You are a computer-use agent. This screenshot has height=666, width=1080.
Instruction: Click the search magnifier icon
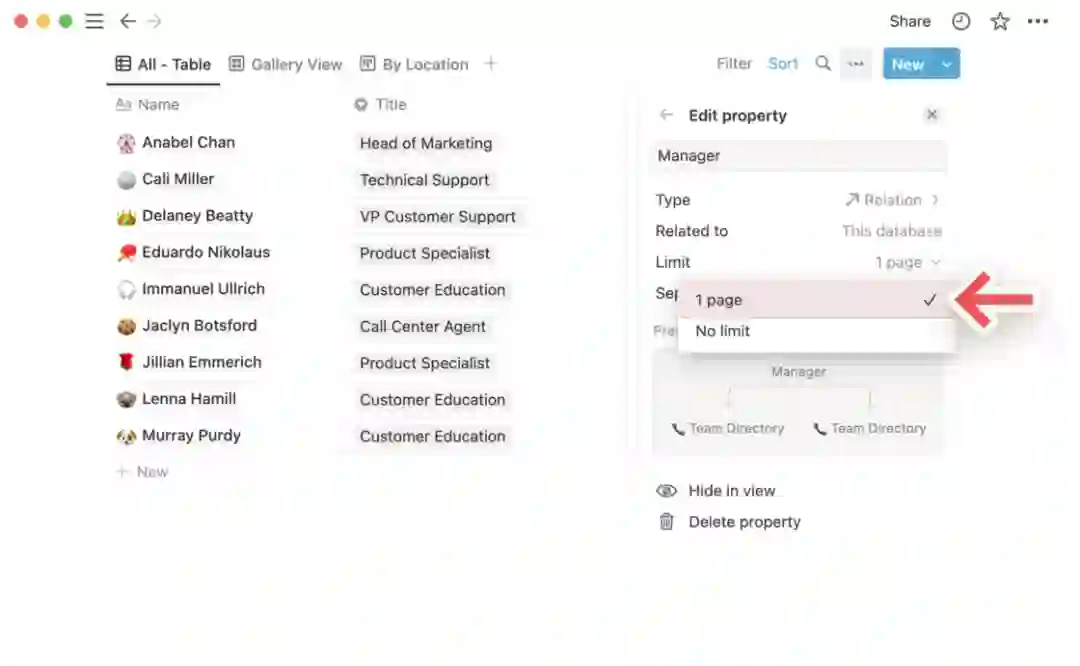[x=823, y=64]
